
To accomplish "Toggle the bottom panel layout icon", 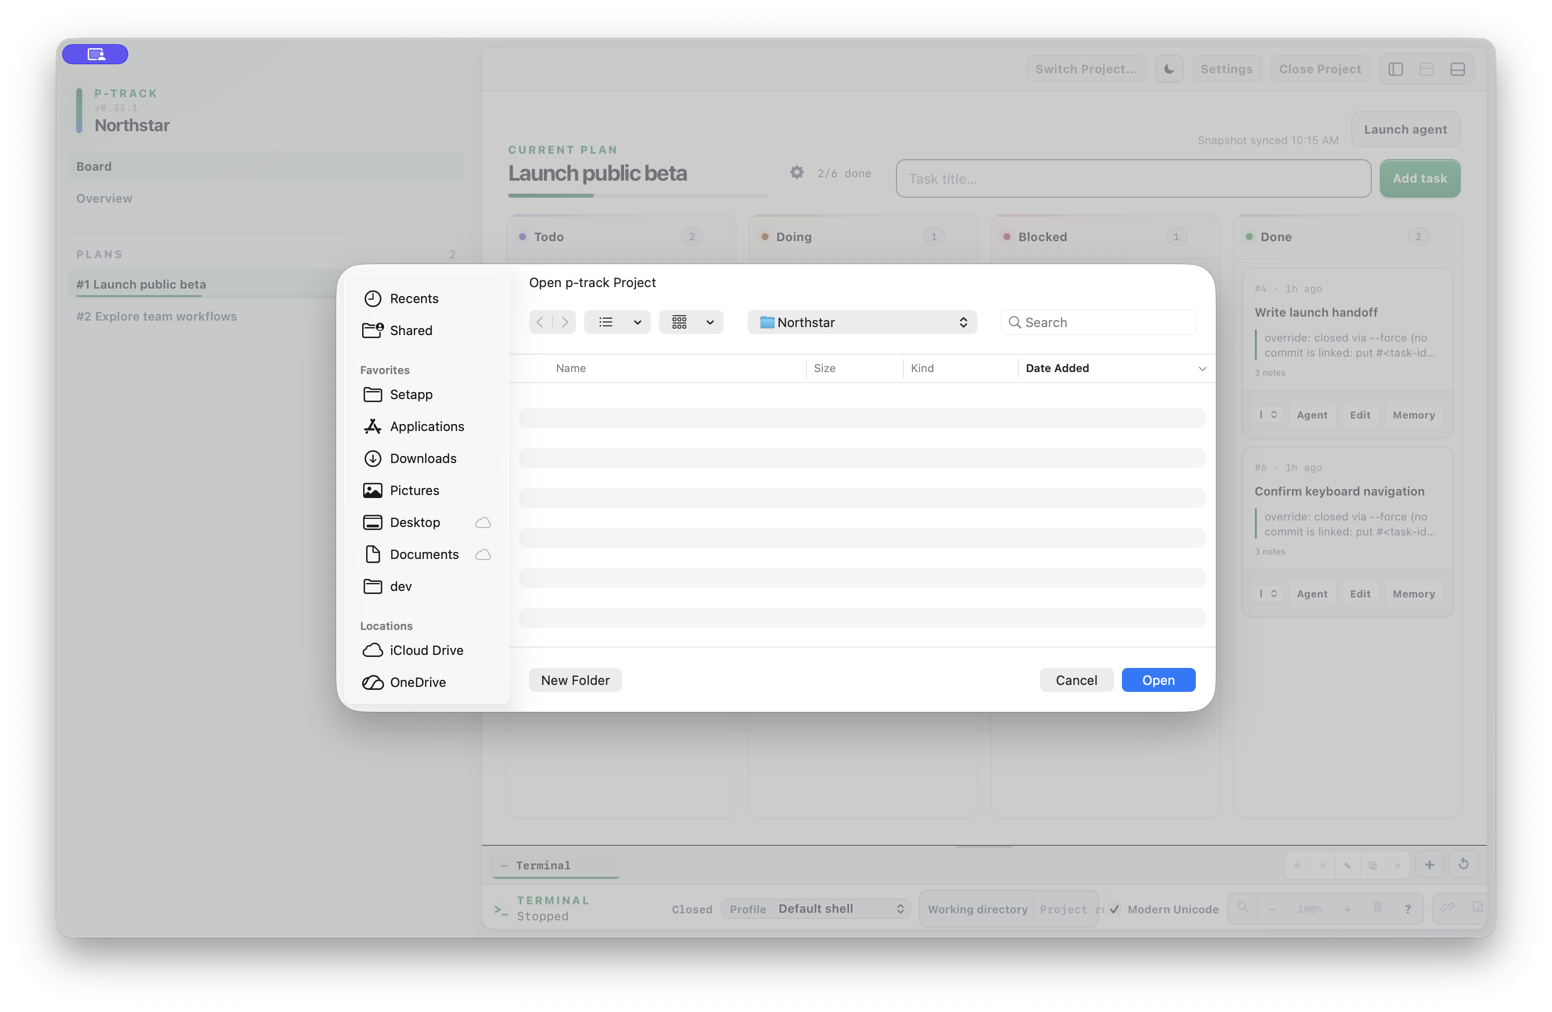I will coord(1458,69).
